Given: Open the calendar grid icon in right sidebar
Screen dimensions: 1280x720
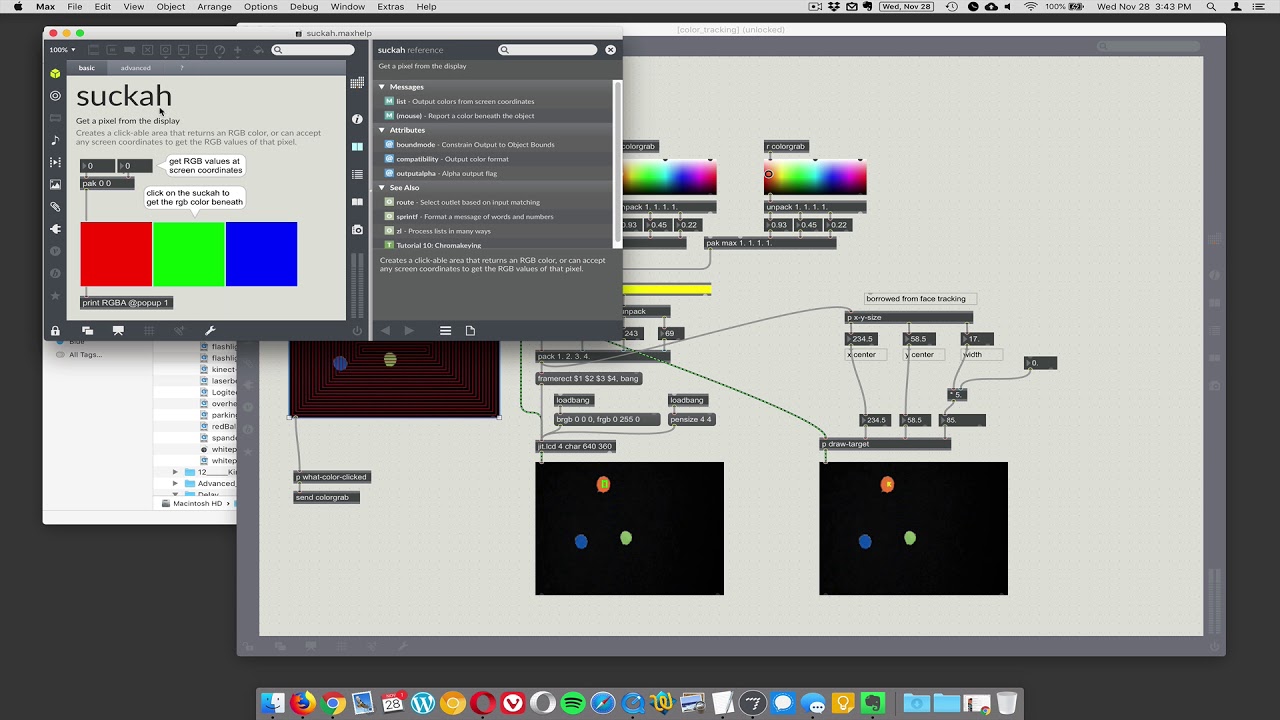Looking at the screenshot, I should [x=357, y=83].
